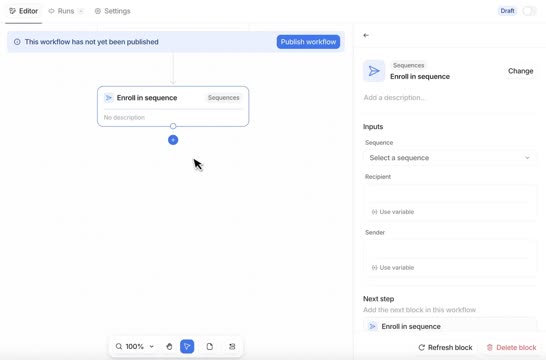Click the Recipient input field
This screenshot has height=360, width=546.
449,195
